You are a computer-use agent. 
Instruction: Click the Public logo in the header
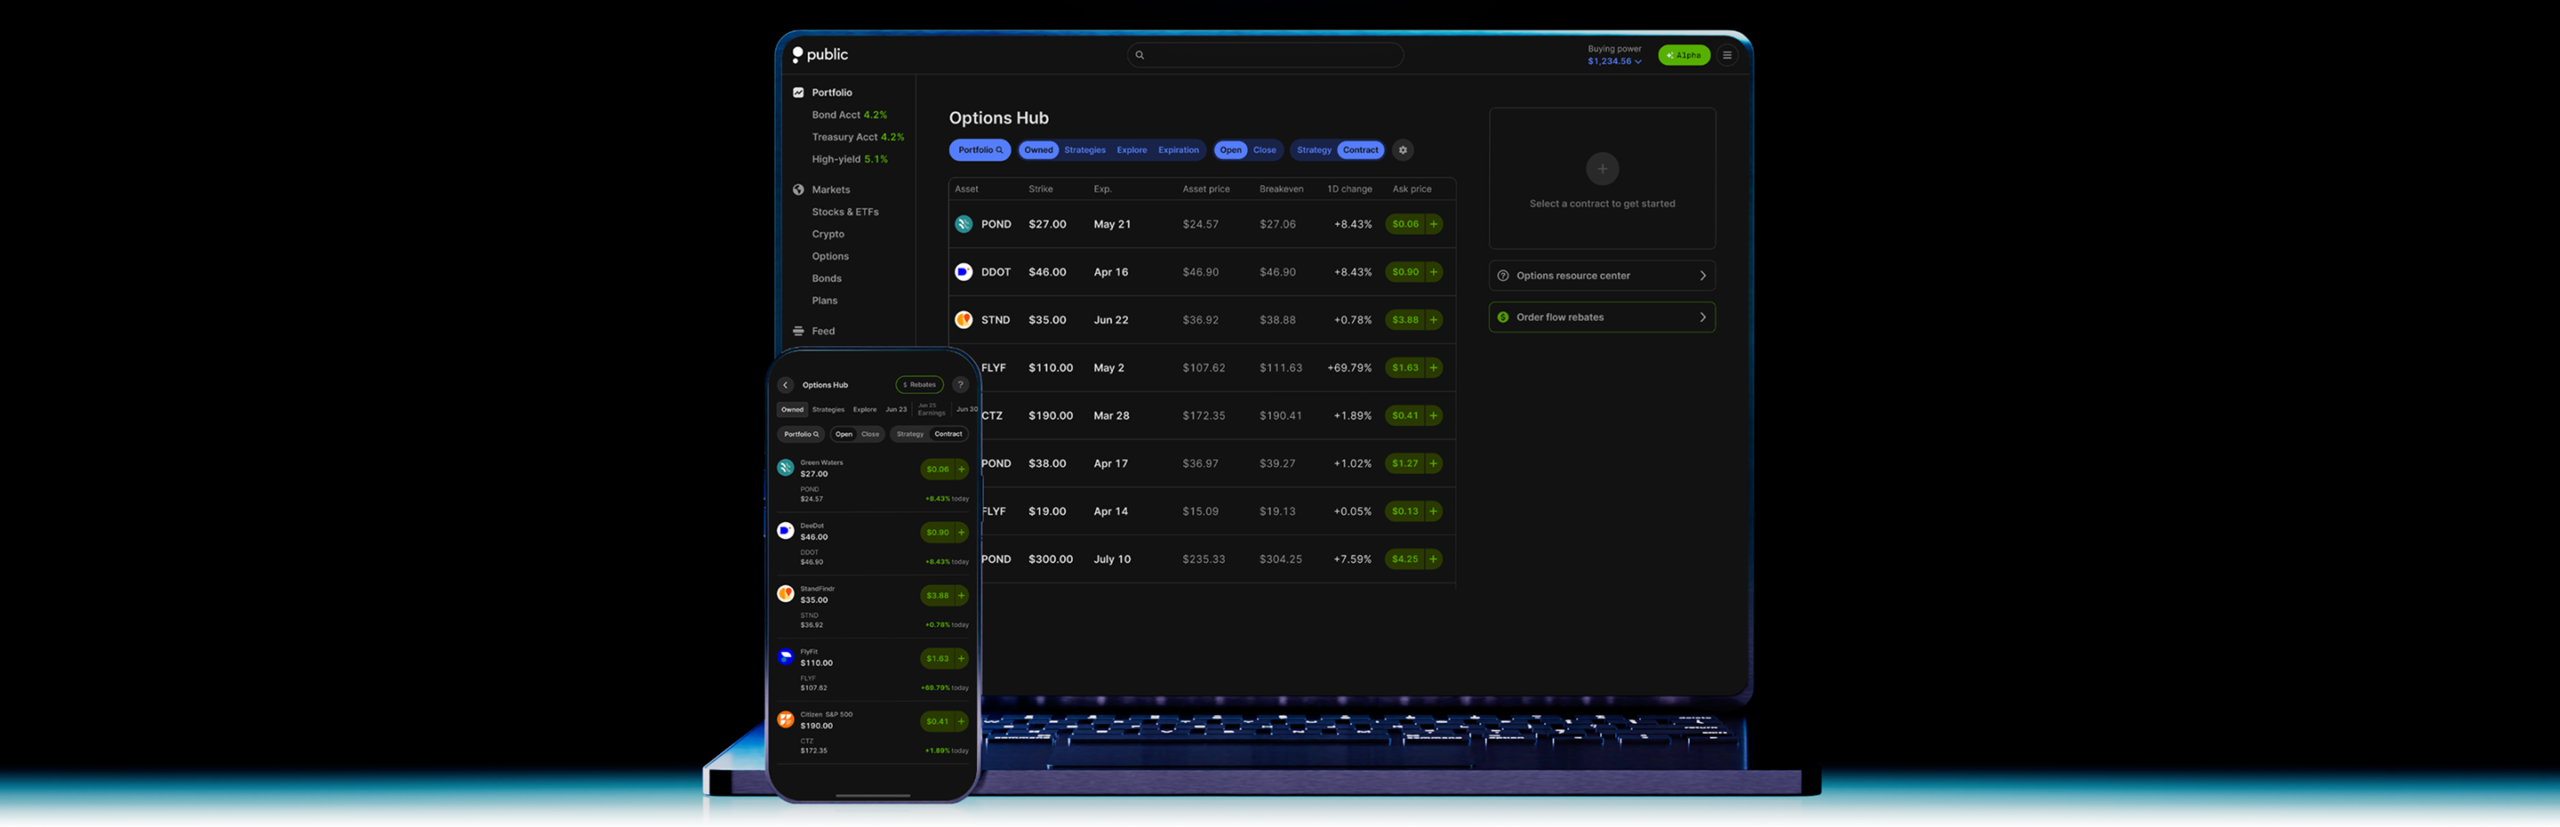coord(820,55)
